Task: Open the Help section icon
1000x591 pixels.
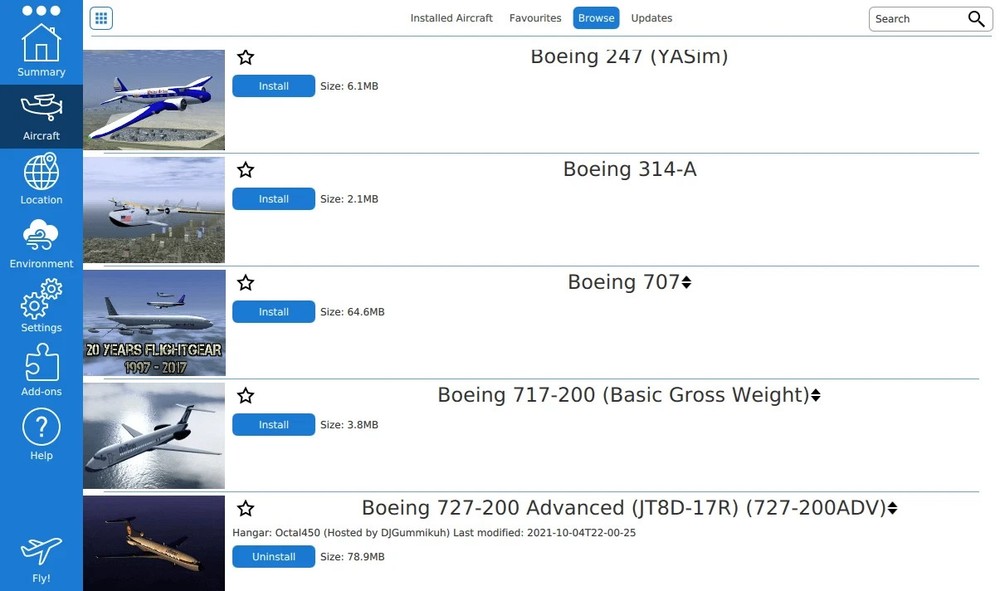Action: point(41,428)
